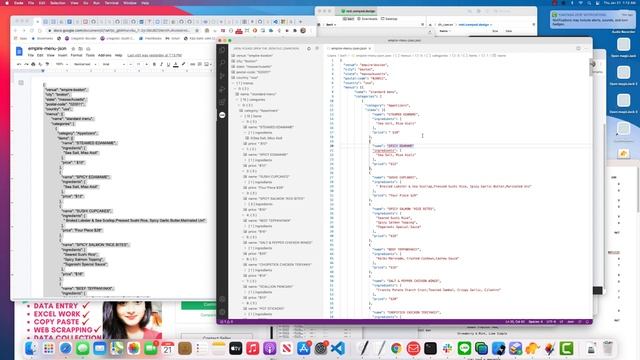Click the document title empire-menu-json

pyautogui.click(x=47, y=49)
